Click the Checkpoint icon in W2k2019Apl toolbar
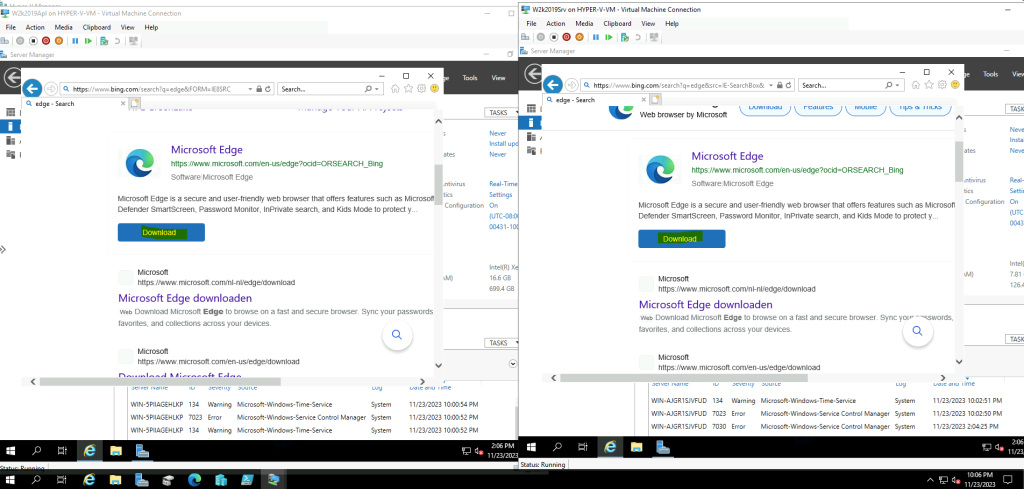This screenshot has width=1024, height=489. coord(104,40)
